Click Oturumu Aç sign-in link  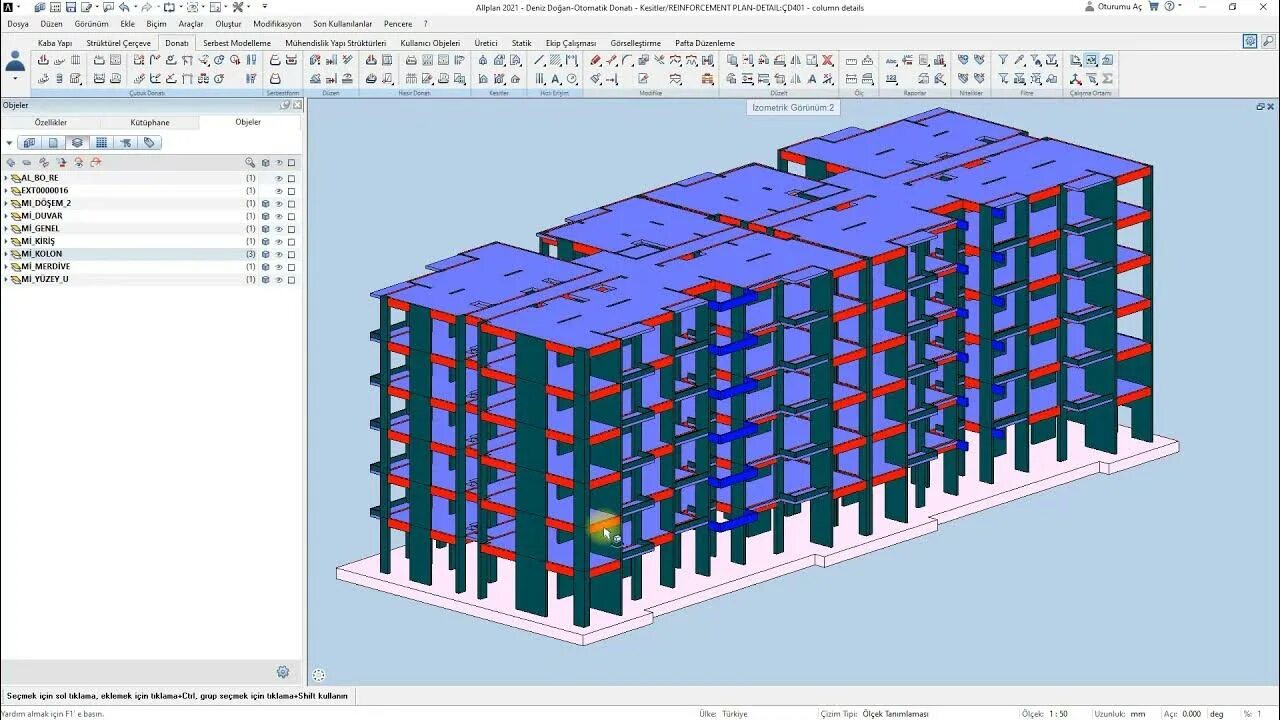tap(1120, 6)
